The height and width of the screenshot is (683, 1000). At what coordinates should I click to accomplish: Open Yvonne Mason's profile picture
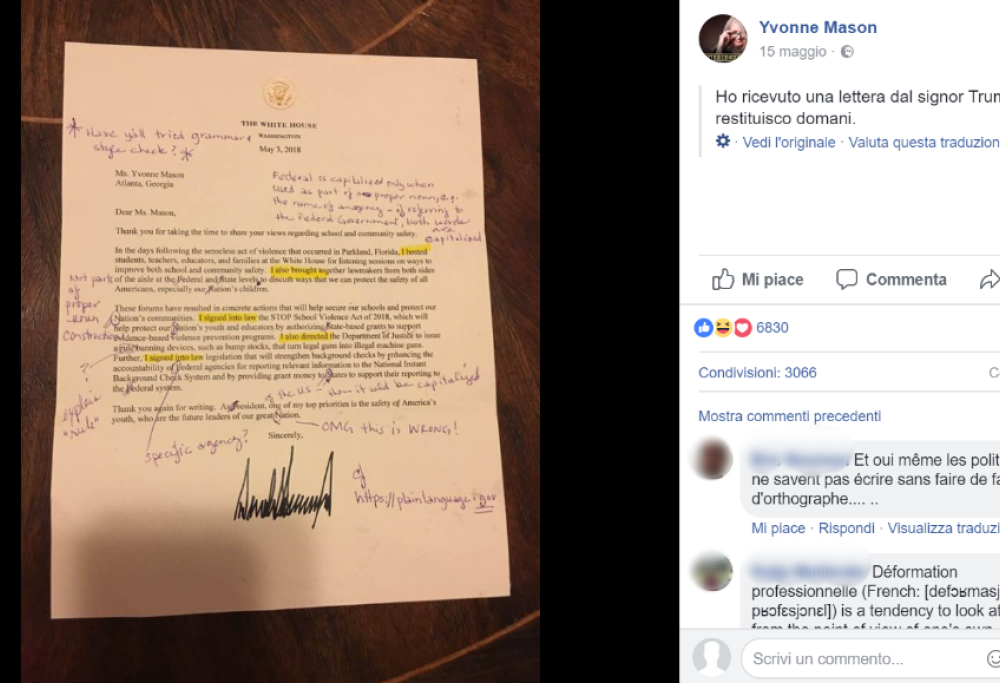723,38
